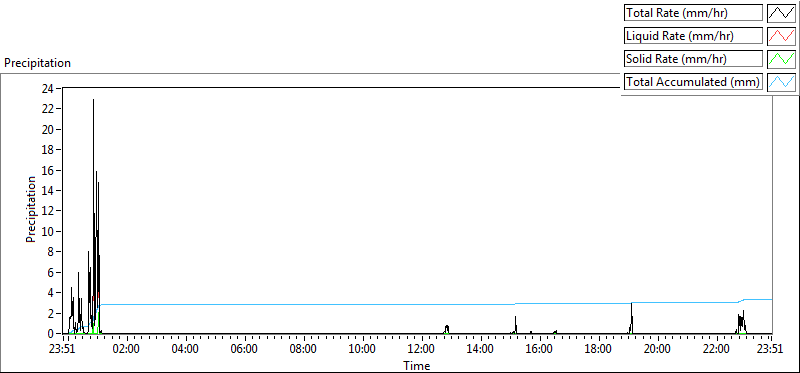Click the 24 maximum value on Y axis

pyautogui.click(x=49, y=88)
